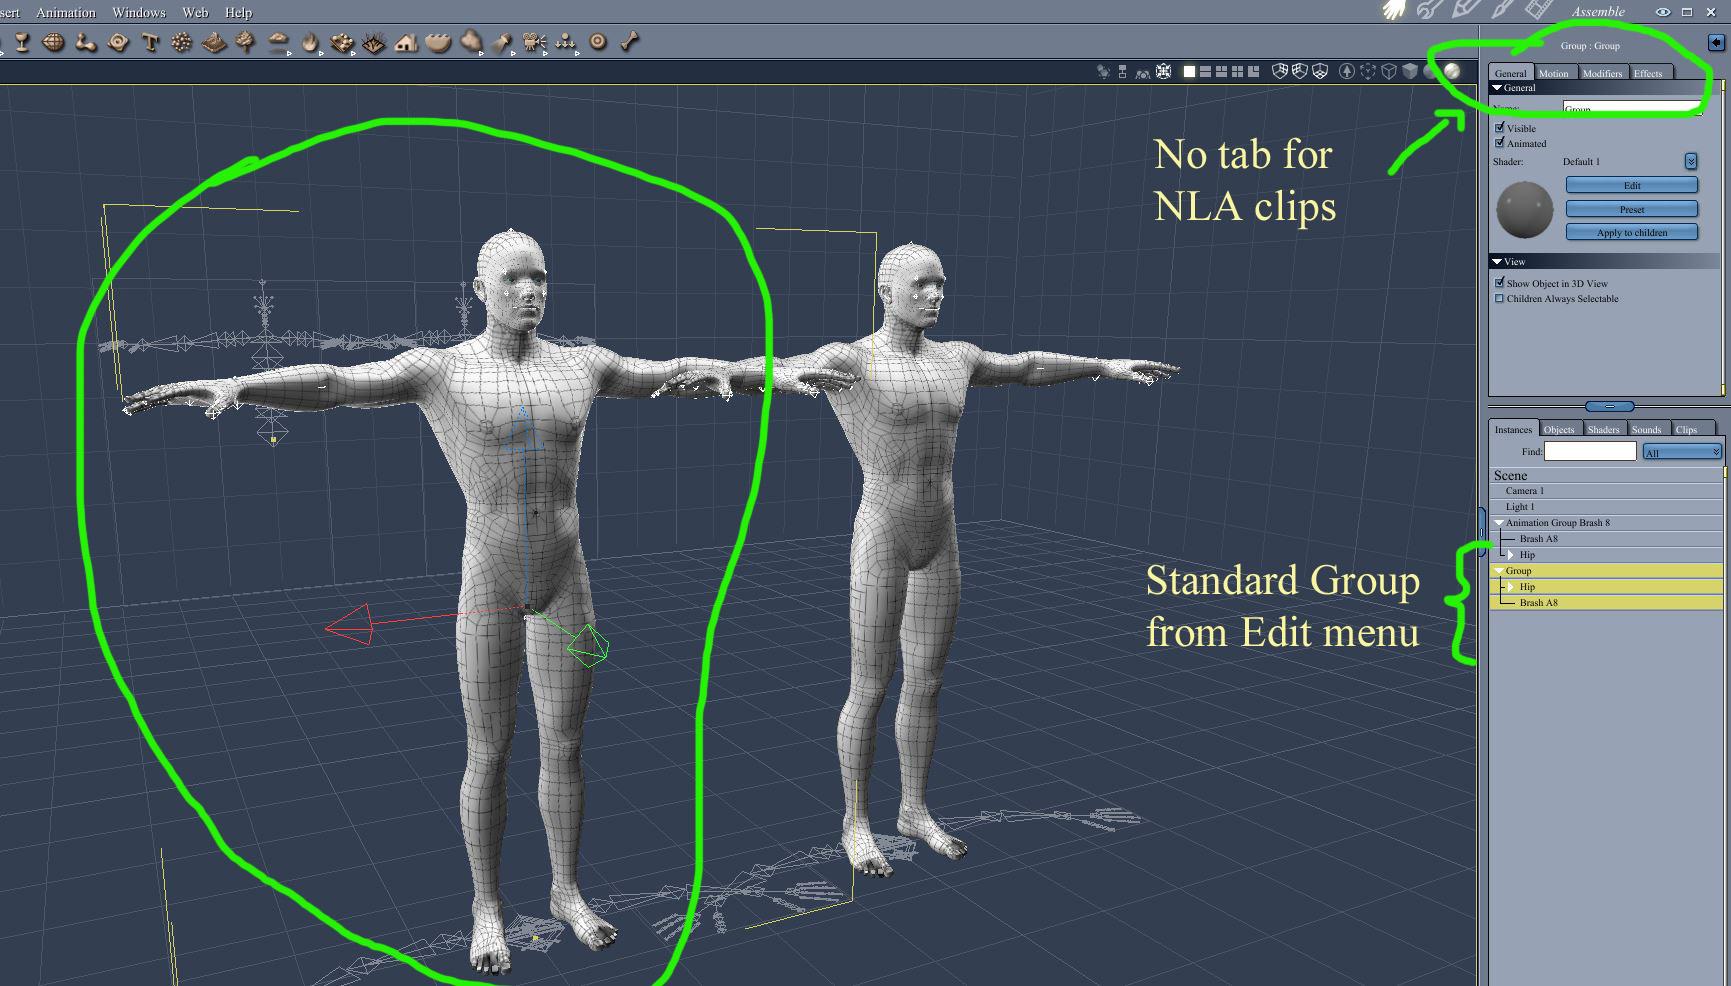Select the metaball object tool
Viewport: 1731px width, 986px height.
tap(86, 42)
